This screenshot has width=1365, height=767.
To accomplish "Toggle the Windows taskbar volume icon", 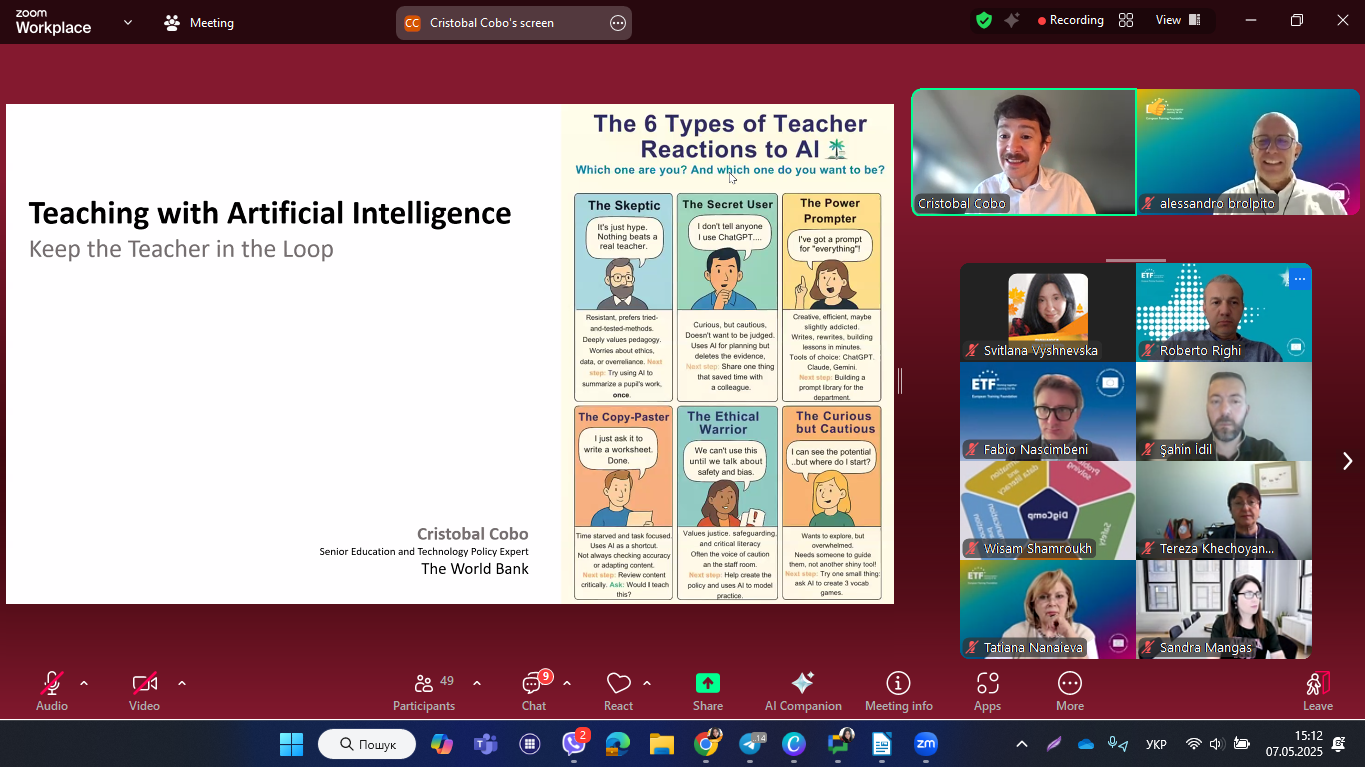I will pyautogui.click(x=1216, y=744).
